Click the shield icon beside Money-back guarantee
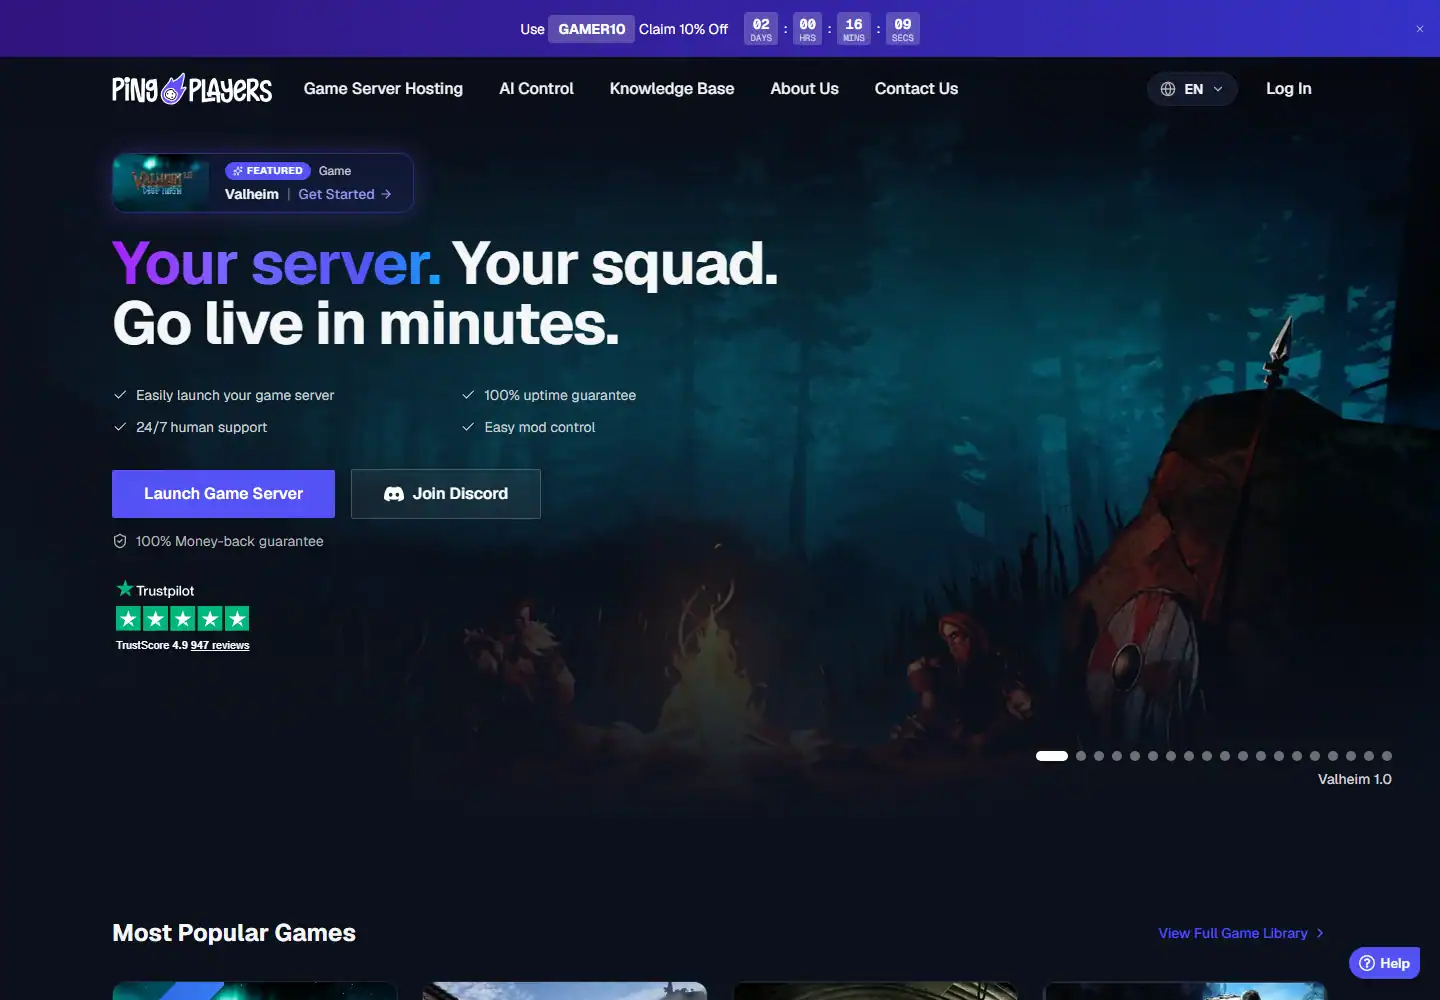 pyautogui.click(x=120, y=541)
